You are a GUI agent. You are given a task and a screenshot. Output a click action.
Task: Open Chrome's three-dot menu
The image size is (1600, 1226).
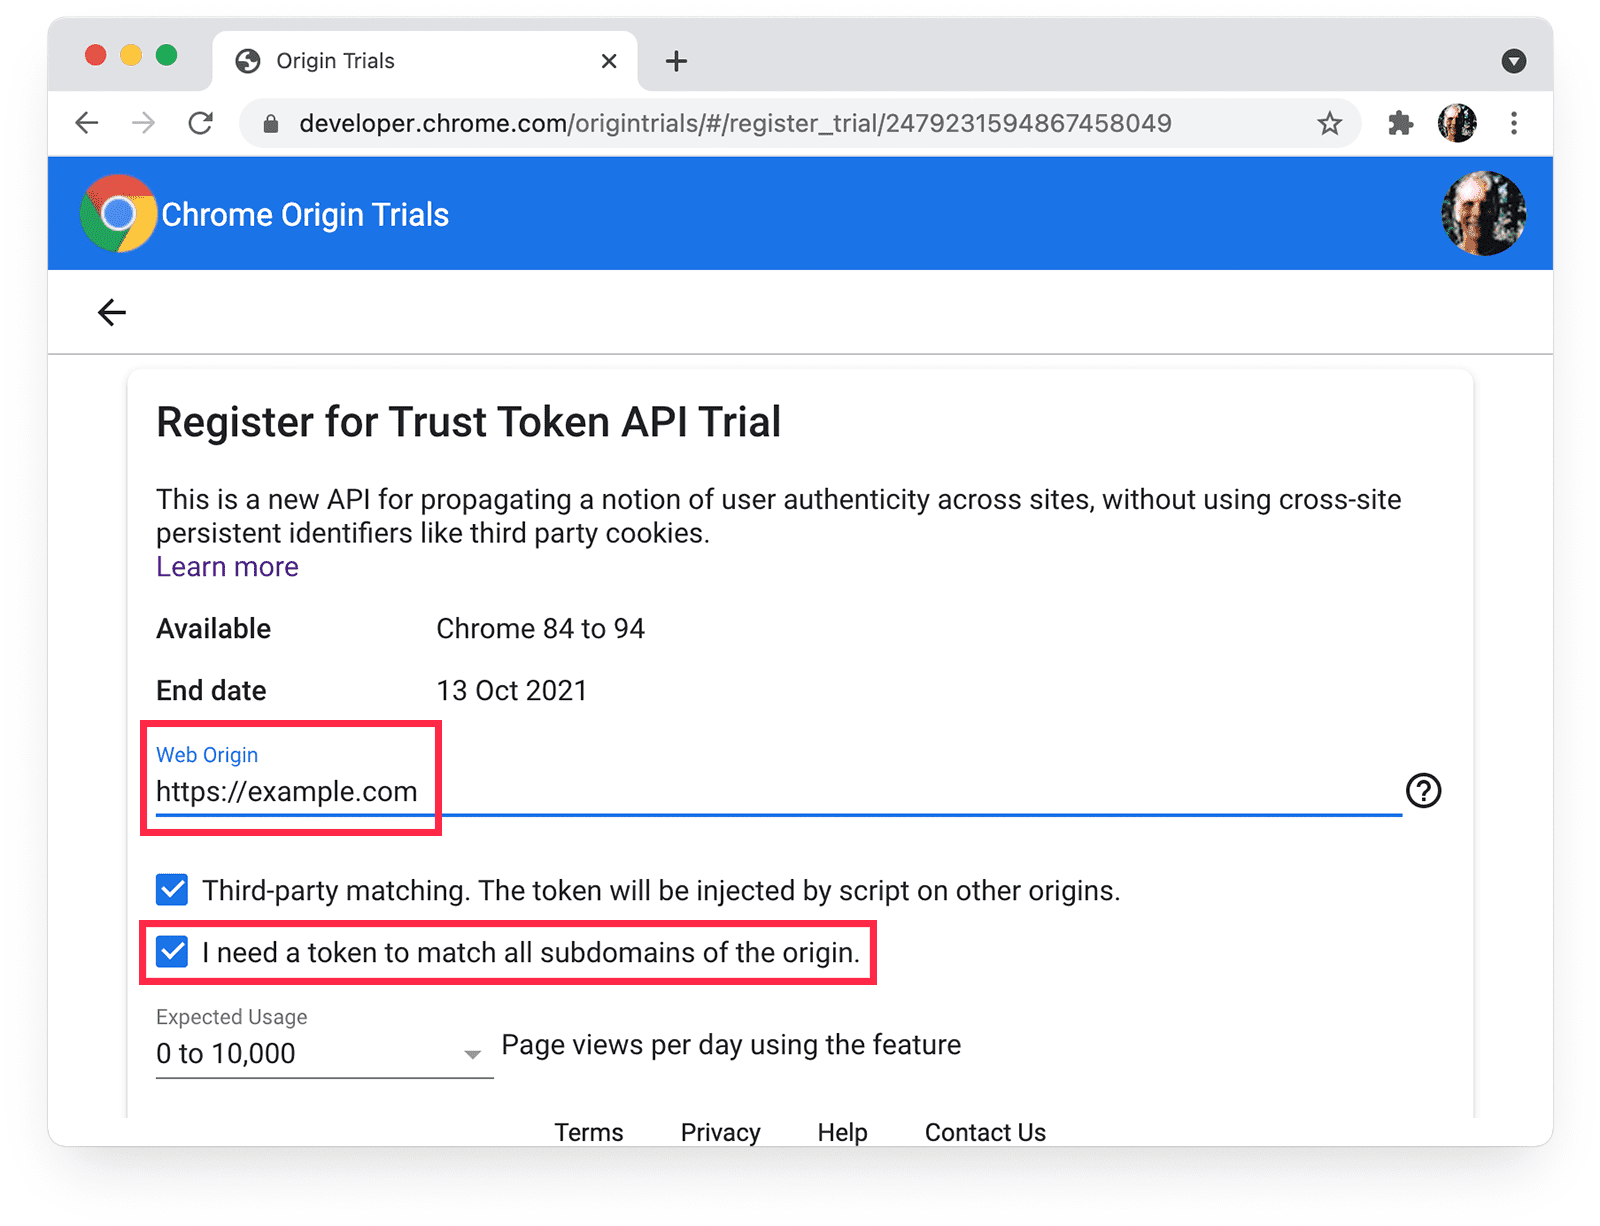click(1514, 123)
